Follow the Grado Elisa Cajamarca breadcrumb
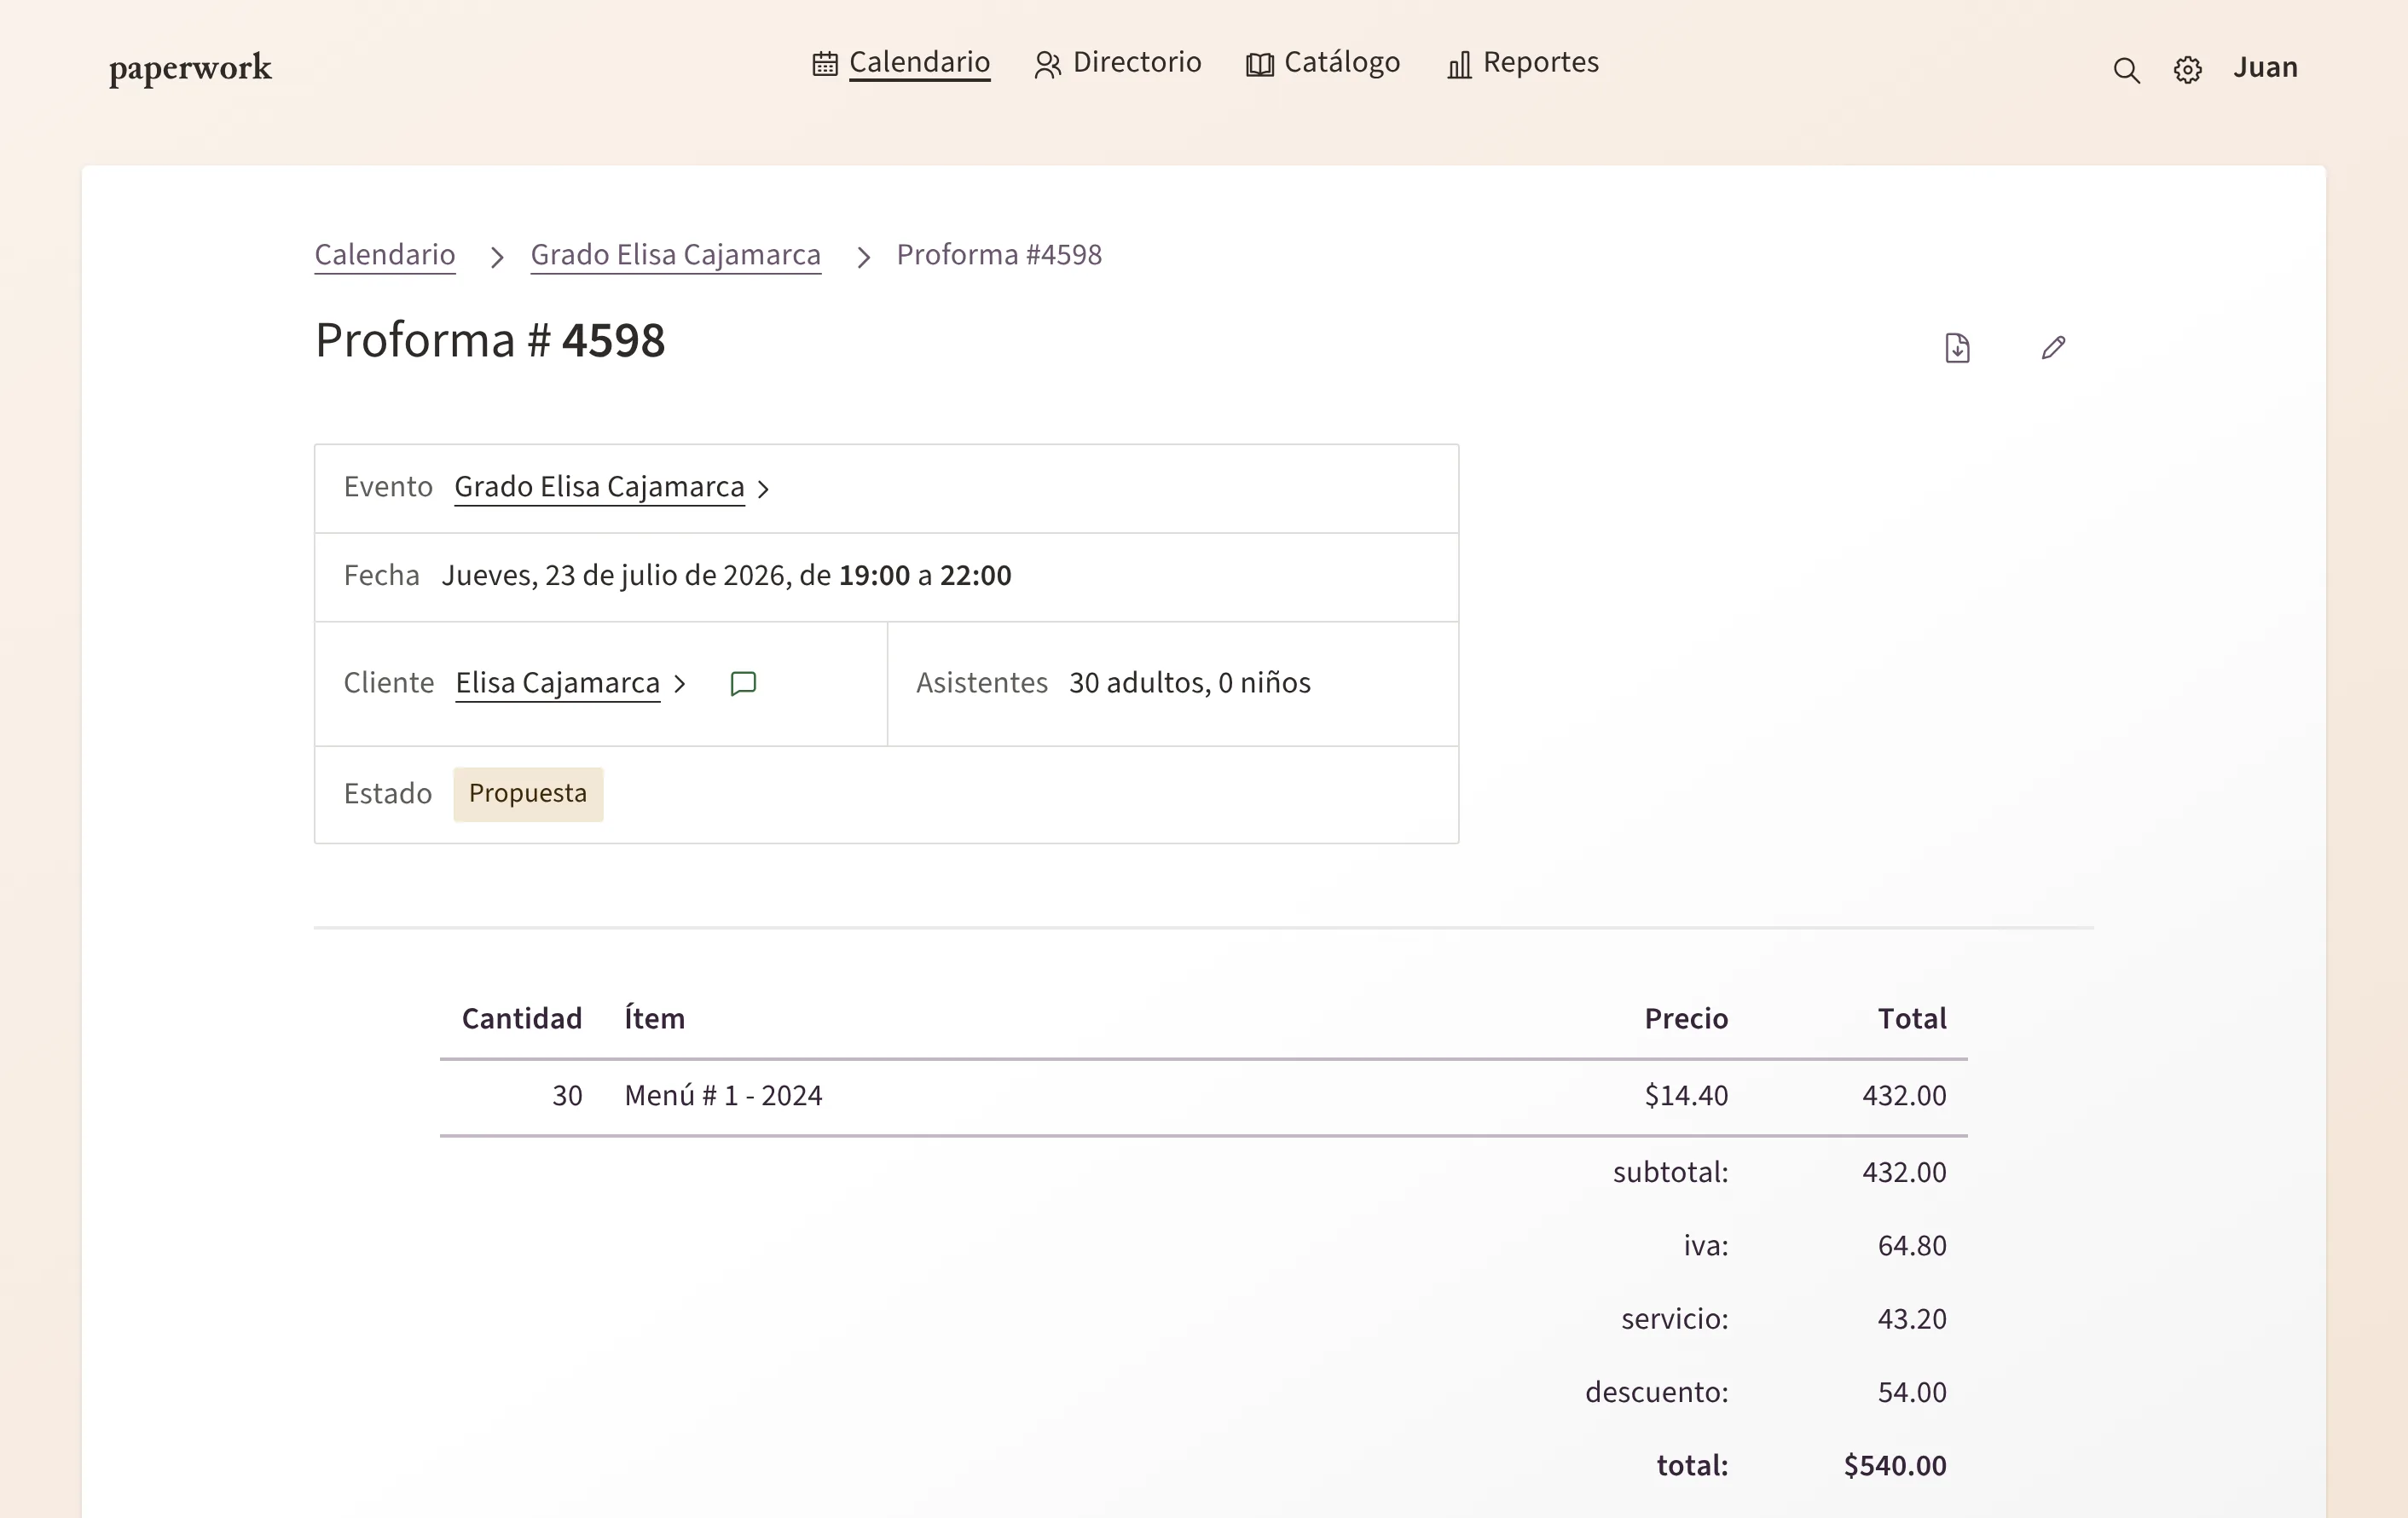Image resolution: width=2408 pixels, height=1518 pixels. (x=675, y=255)
